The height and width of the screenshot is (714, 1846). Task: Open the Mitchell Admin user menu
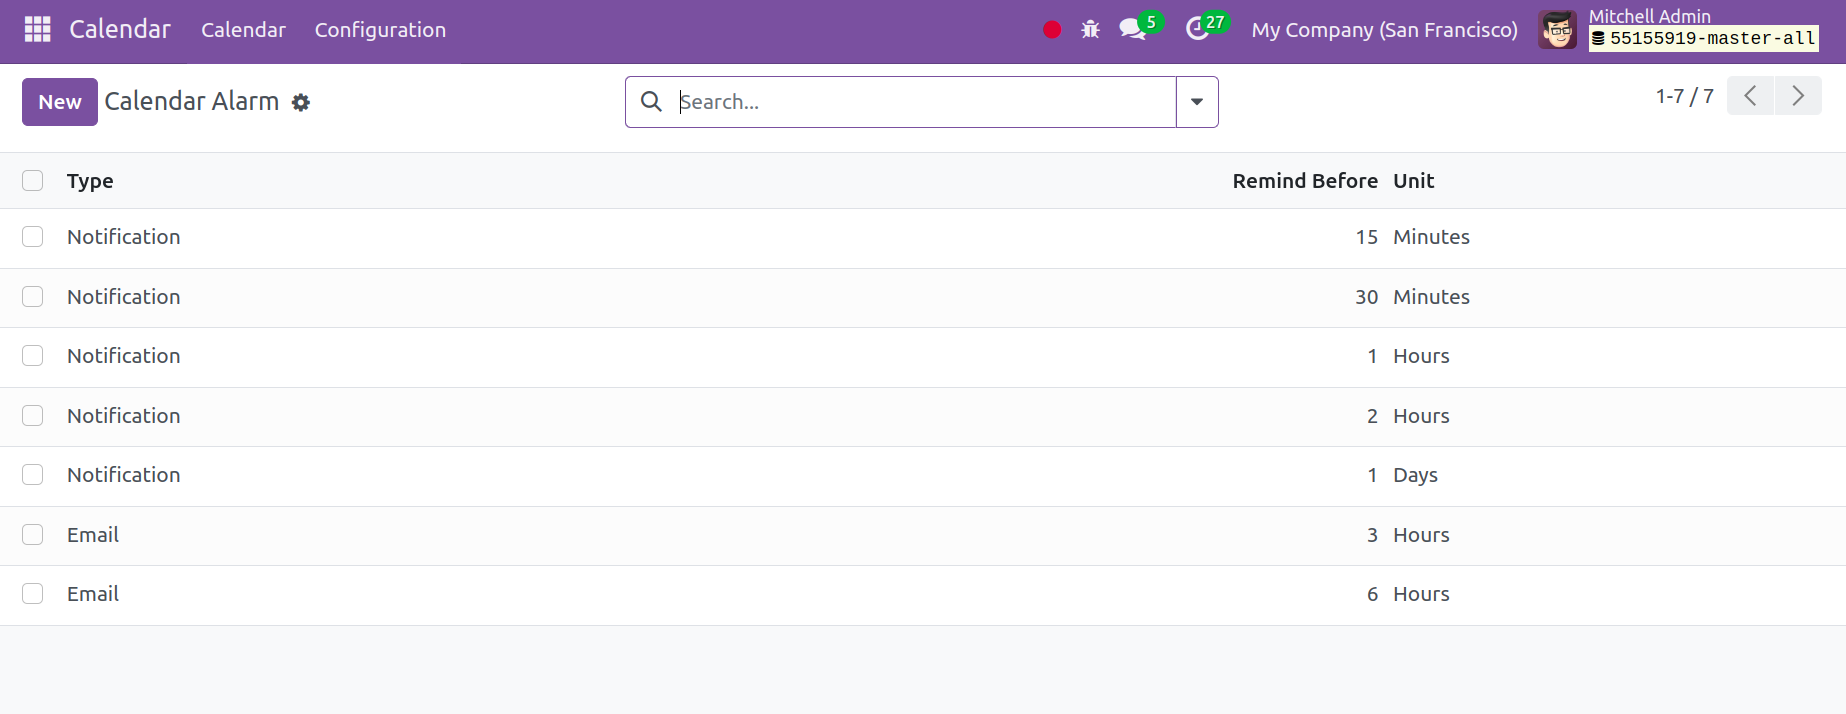(1679, 30)
